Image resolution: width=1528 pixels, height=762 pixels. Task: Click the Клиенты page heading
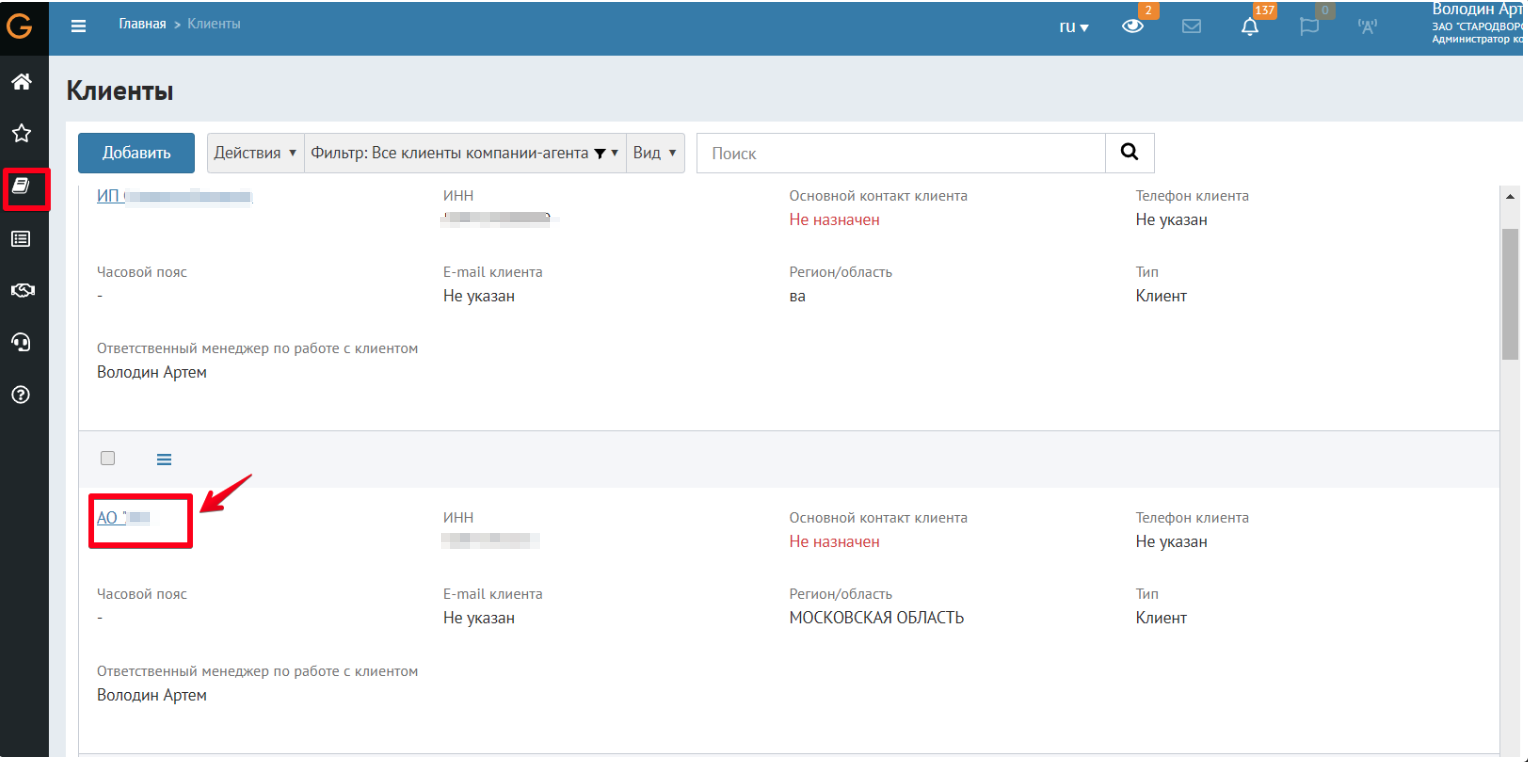(x=120, y=92)
